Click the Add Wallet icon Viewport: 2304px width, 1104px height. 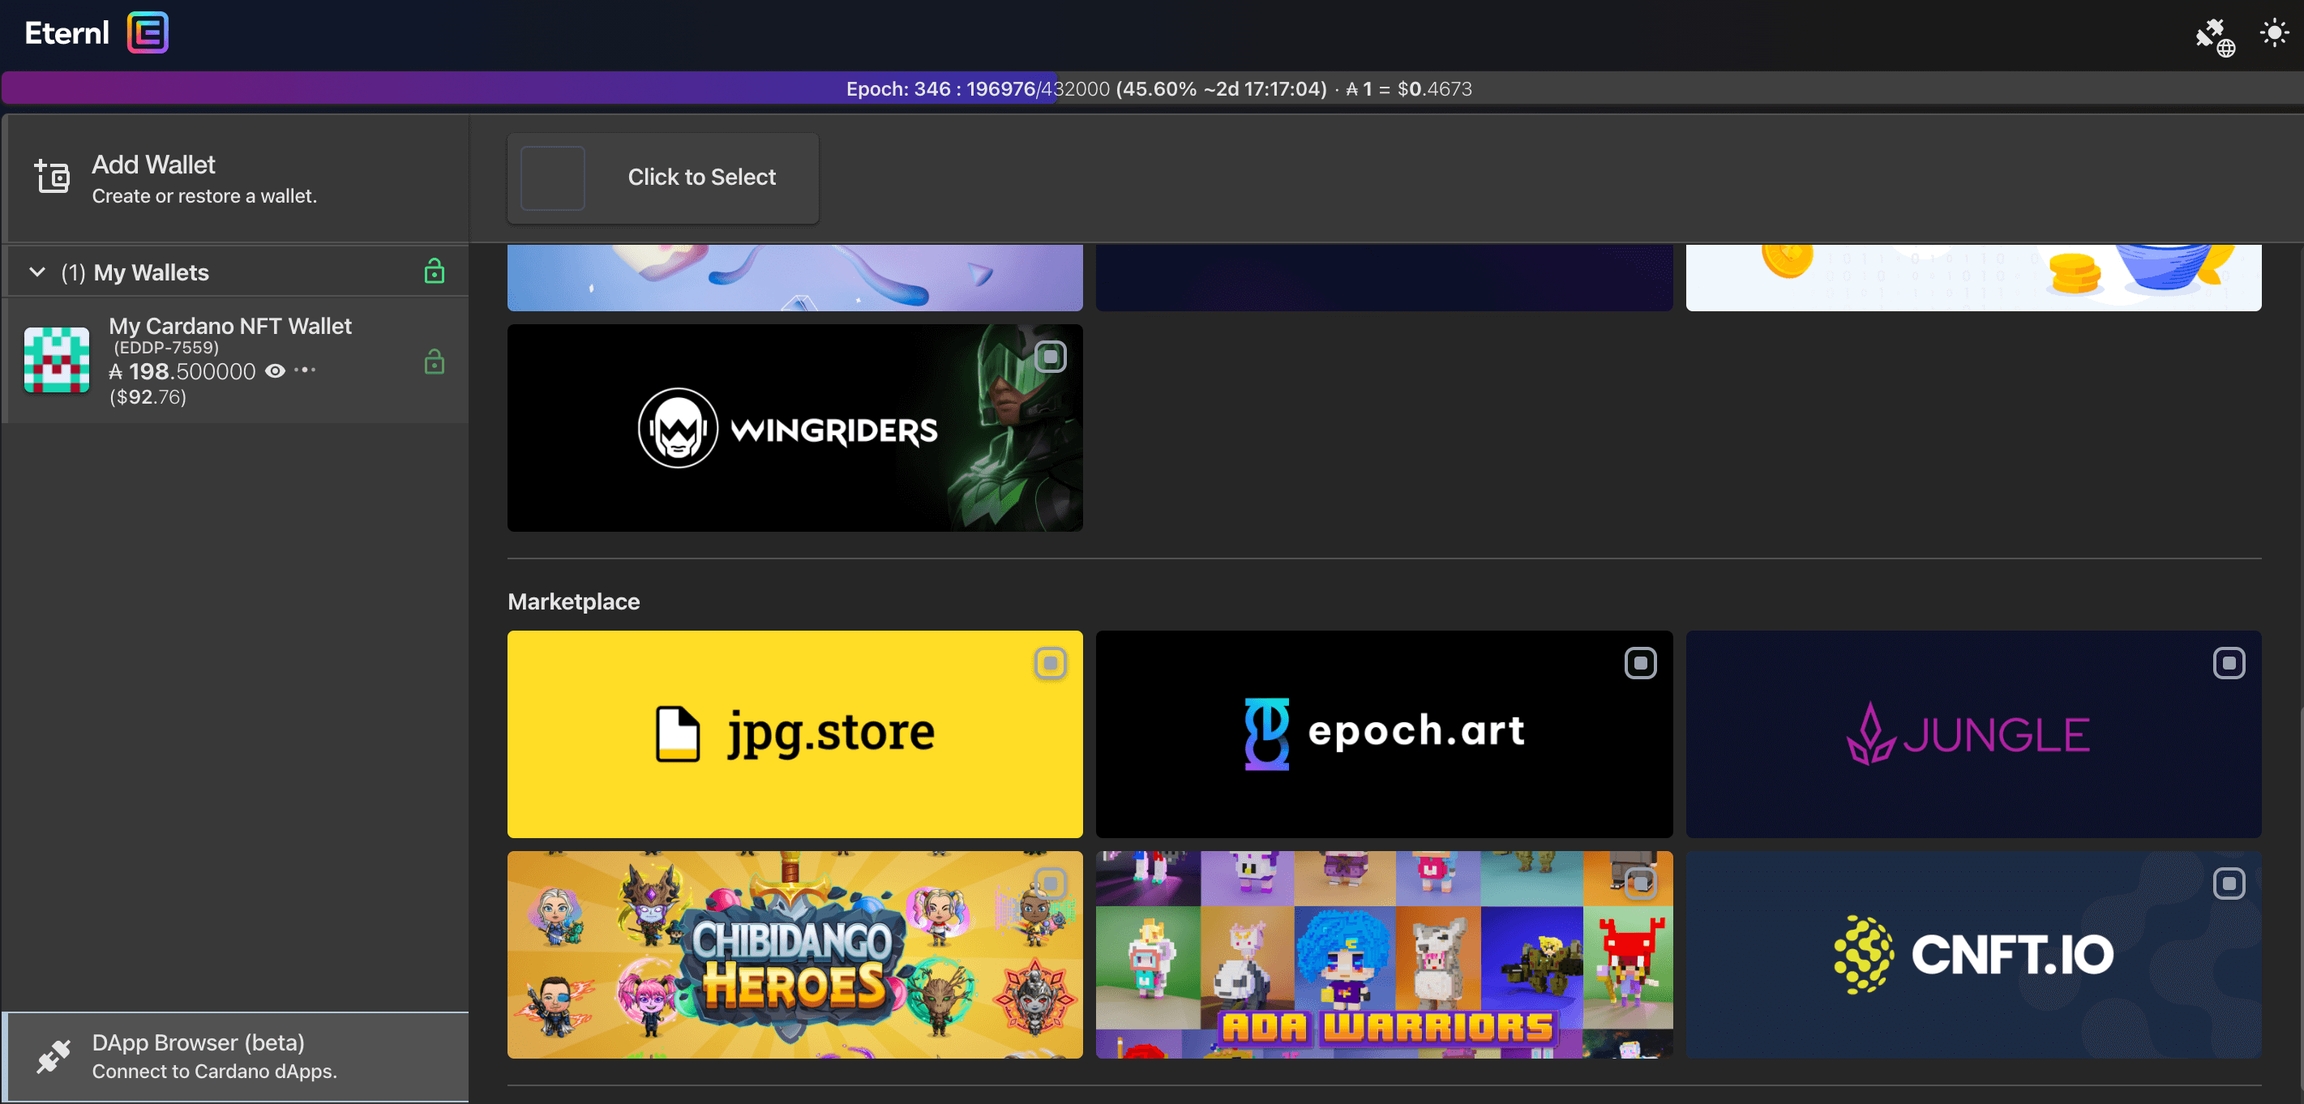(52, 177)
